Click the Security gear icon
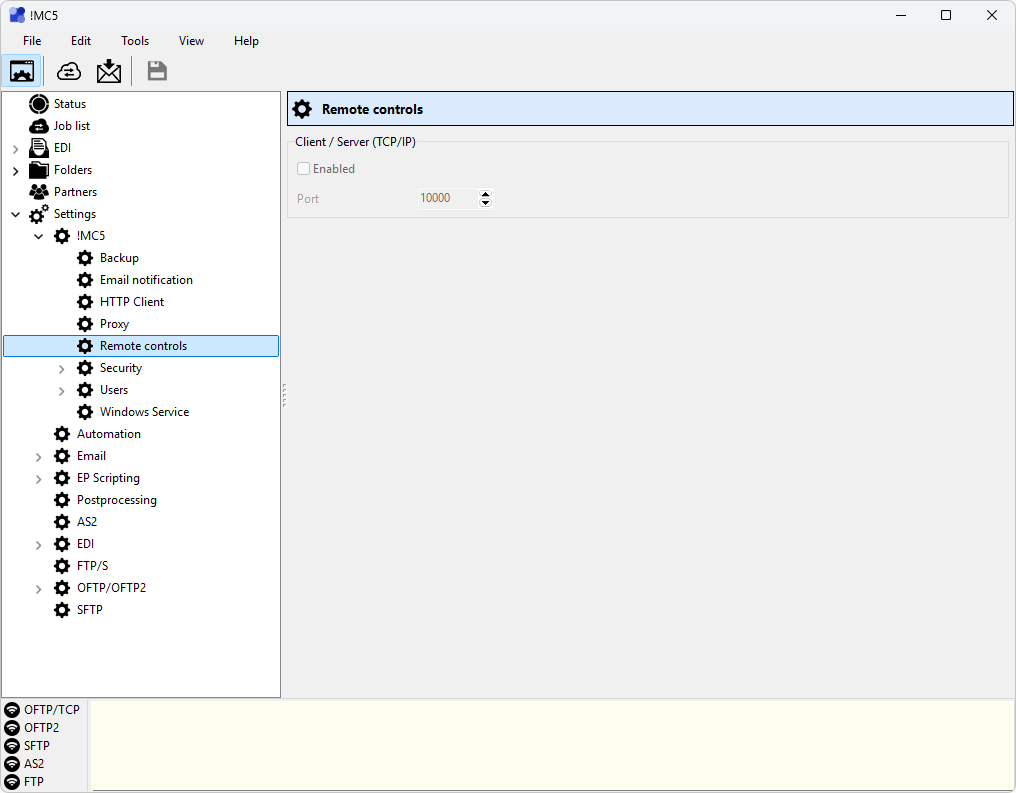 [x=85, y=368]
